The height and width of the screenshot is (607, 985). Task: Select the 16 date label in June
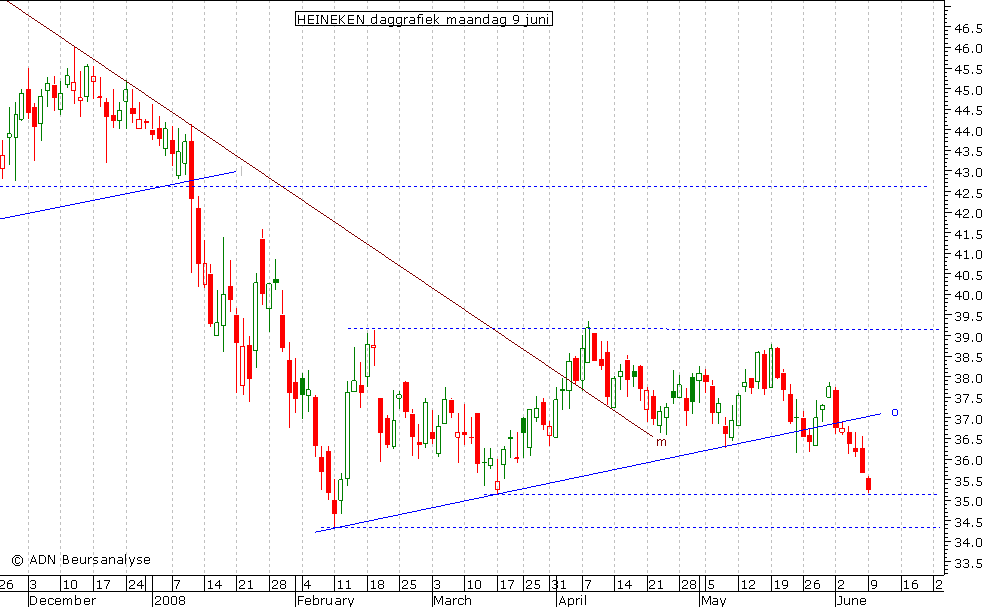pyautogui.click(x=910, y=584)
